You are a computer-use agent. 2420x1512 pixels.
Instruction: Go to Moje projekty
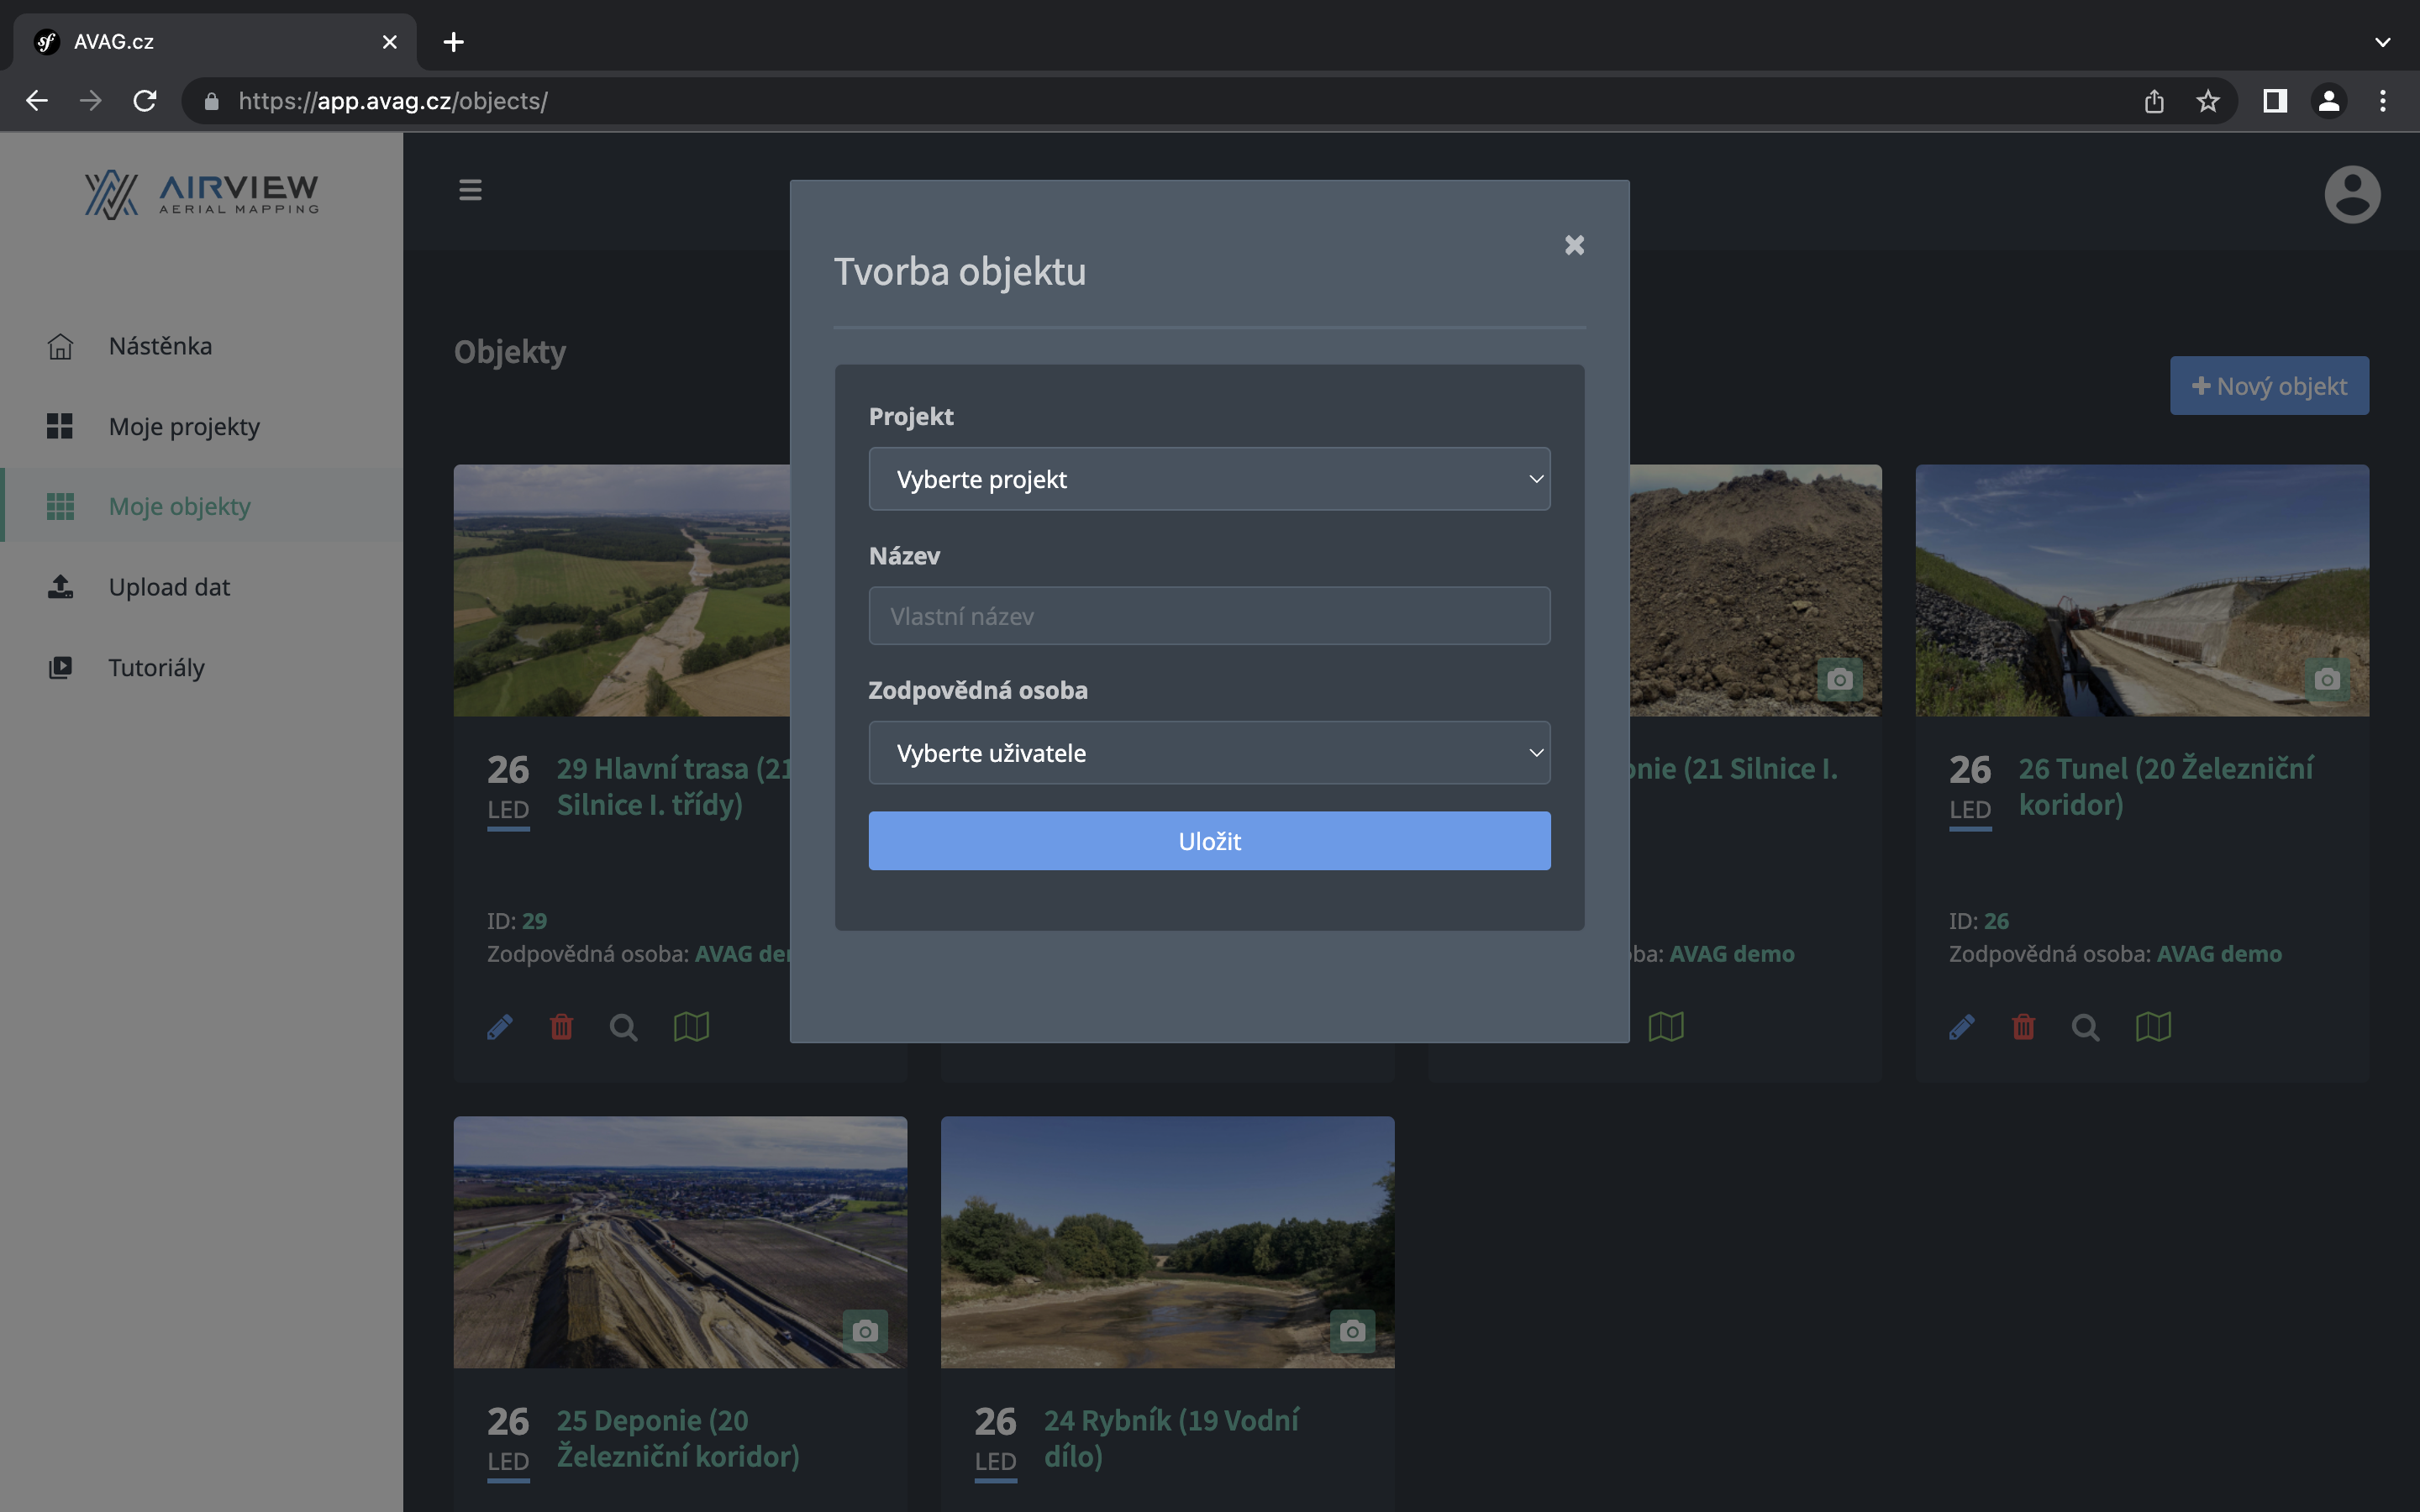(x=184, y=426)
